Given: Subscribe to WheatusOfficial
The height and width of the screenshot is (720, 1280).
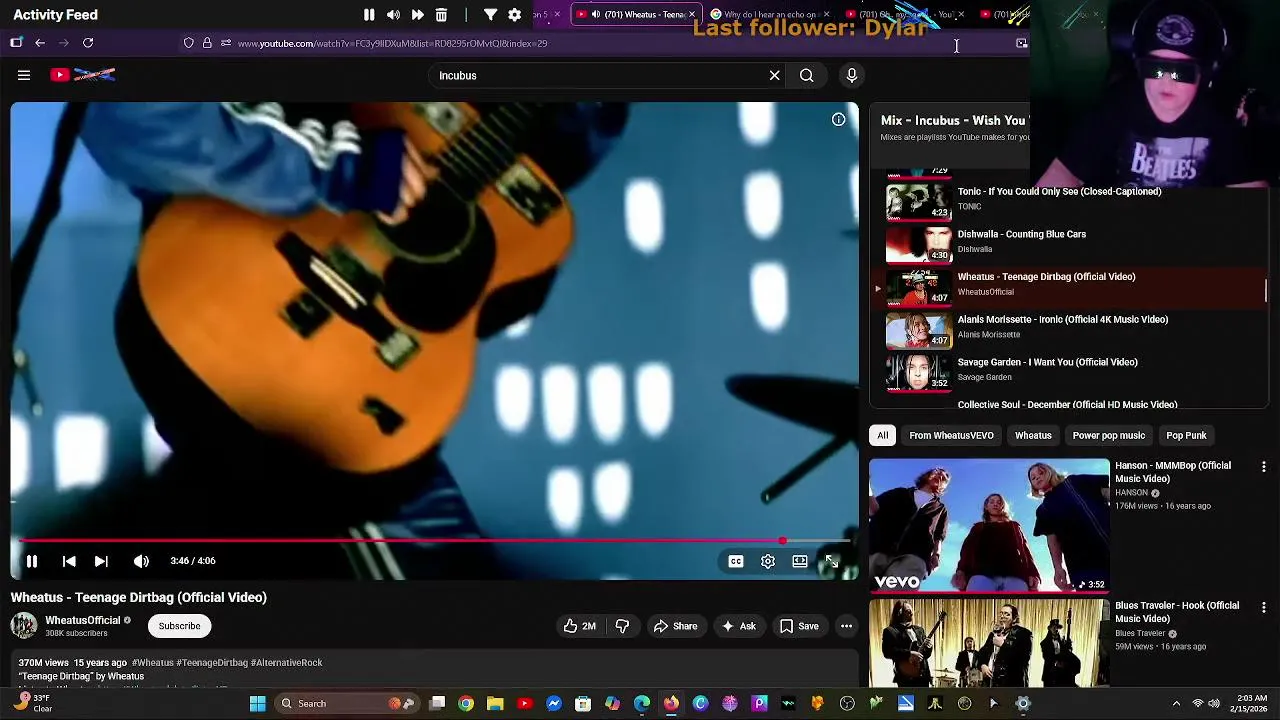Looking at the screenshot, I should coord(179,626).
